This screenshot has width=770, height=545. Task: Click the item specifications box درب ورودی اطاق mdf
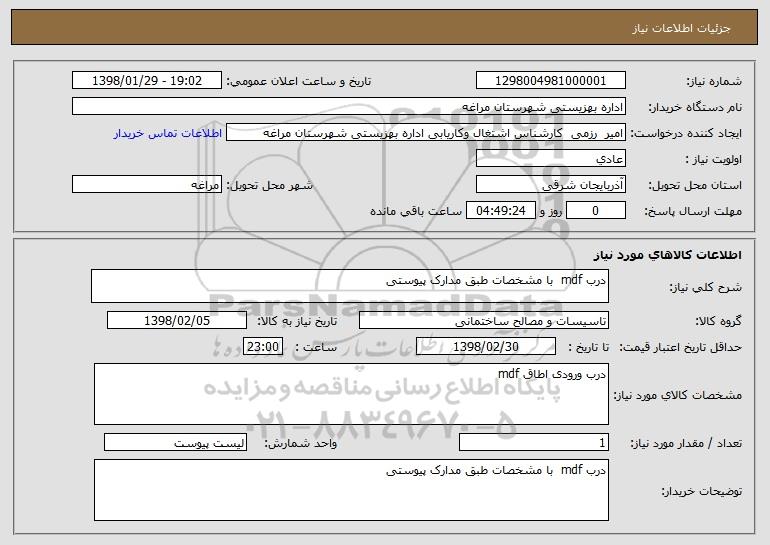351,394
